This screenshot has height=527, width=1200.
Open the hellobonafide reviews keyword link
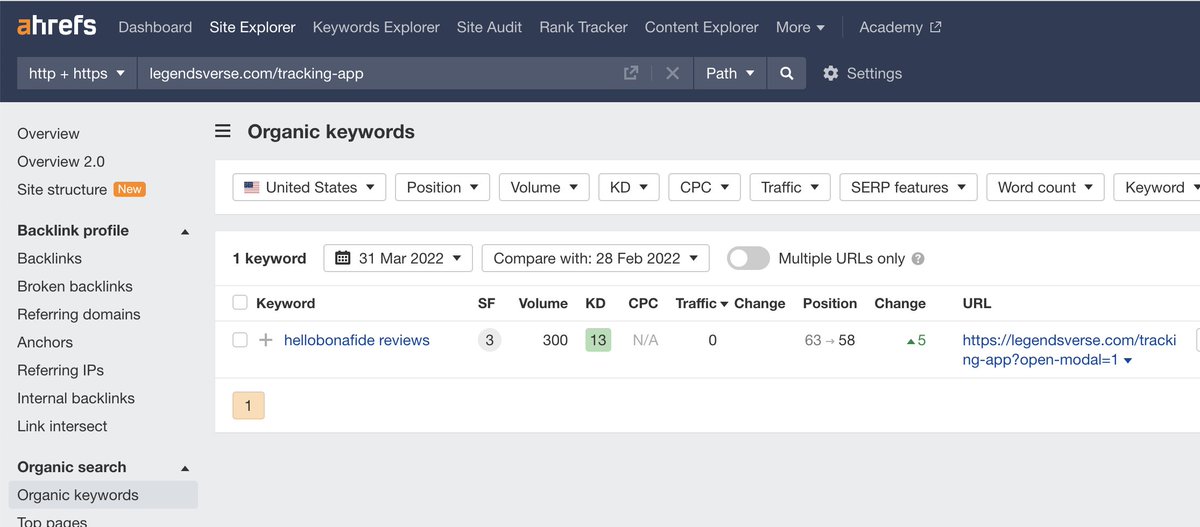point(357,340)
